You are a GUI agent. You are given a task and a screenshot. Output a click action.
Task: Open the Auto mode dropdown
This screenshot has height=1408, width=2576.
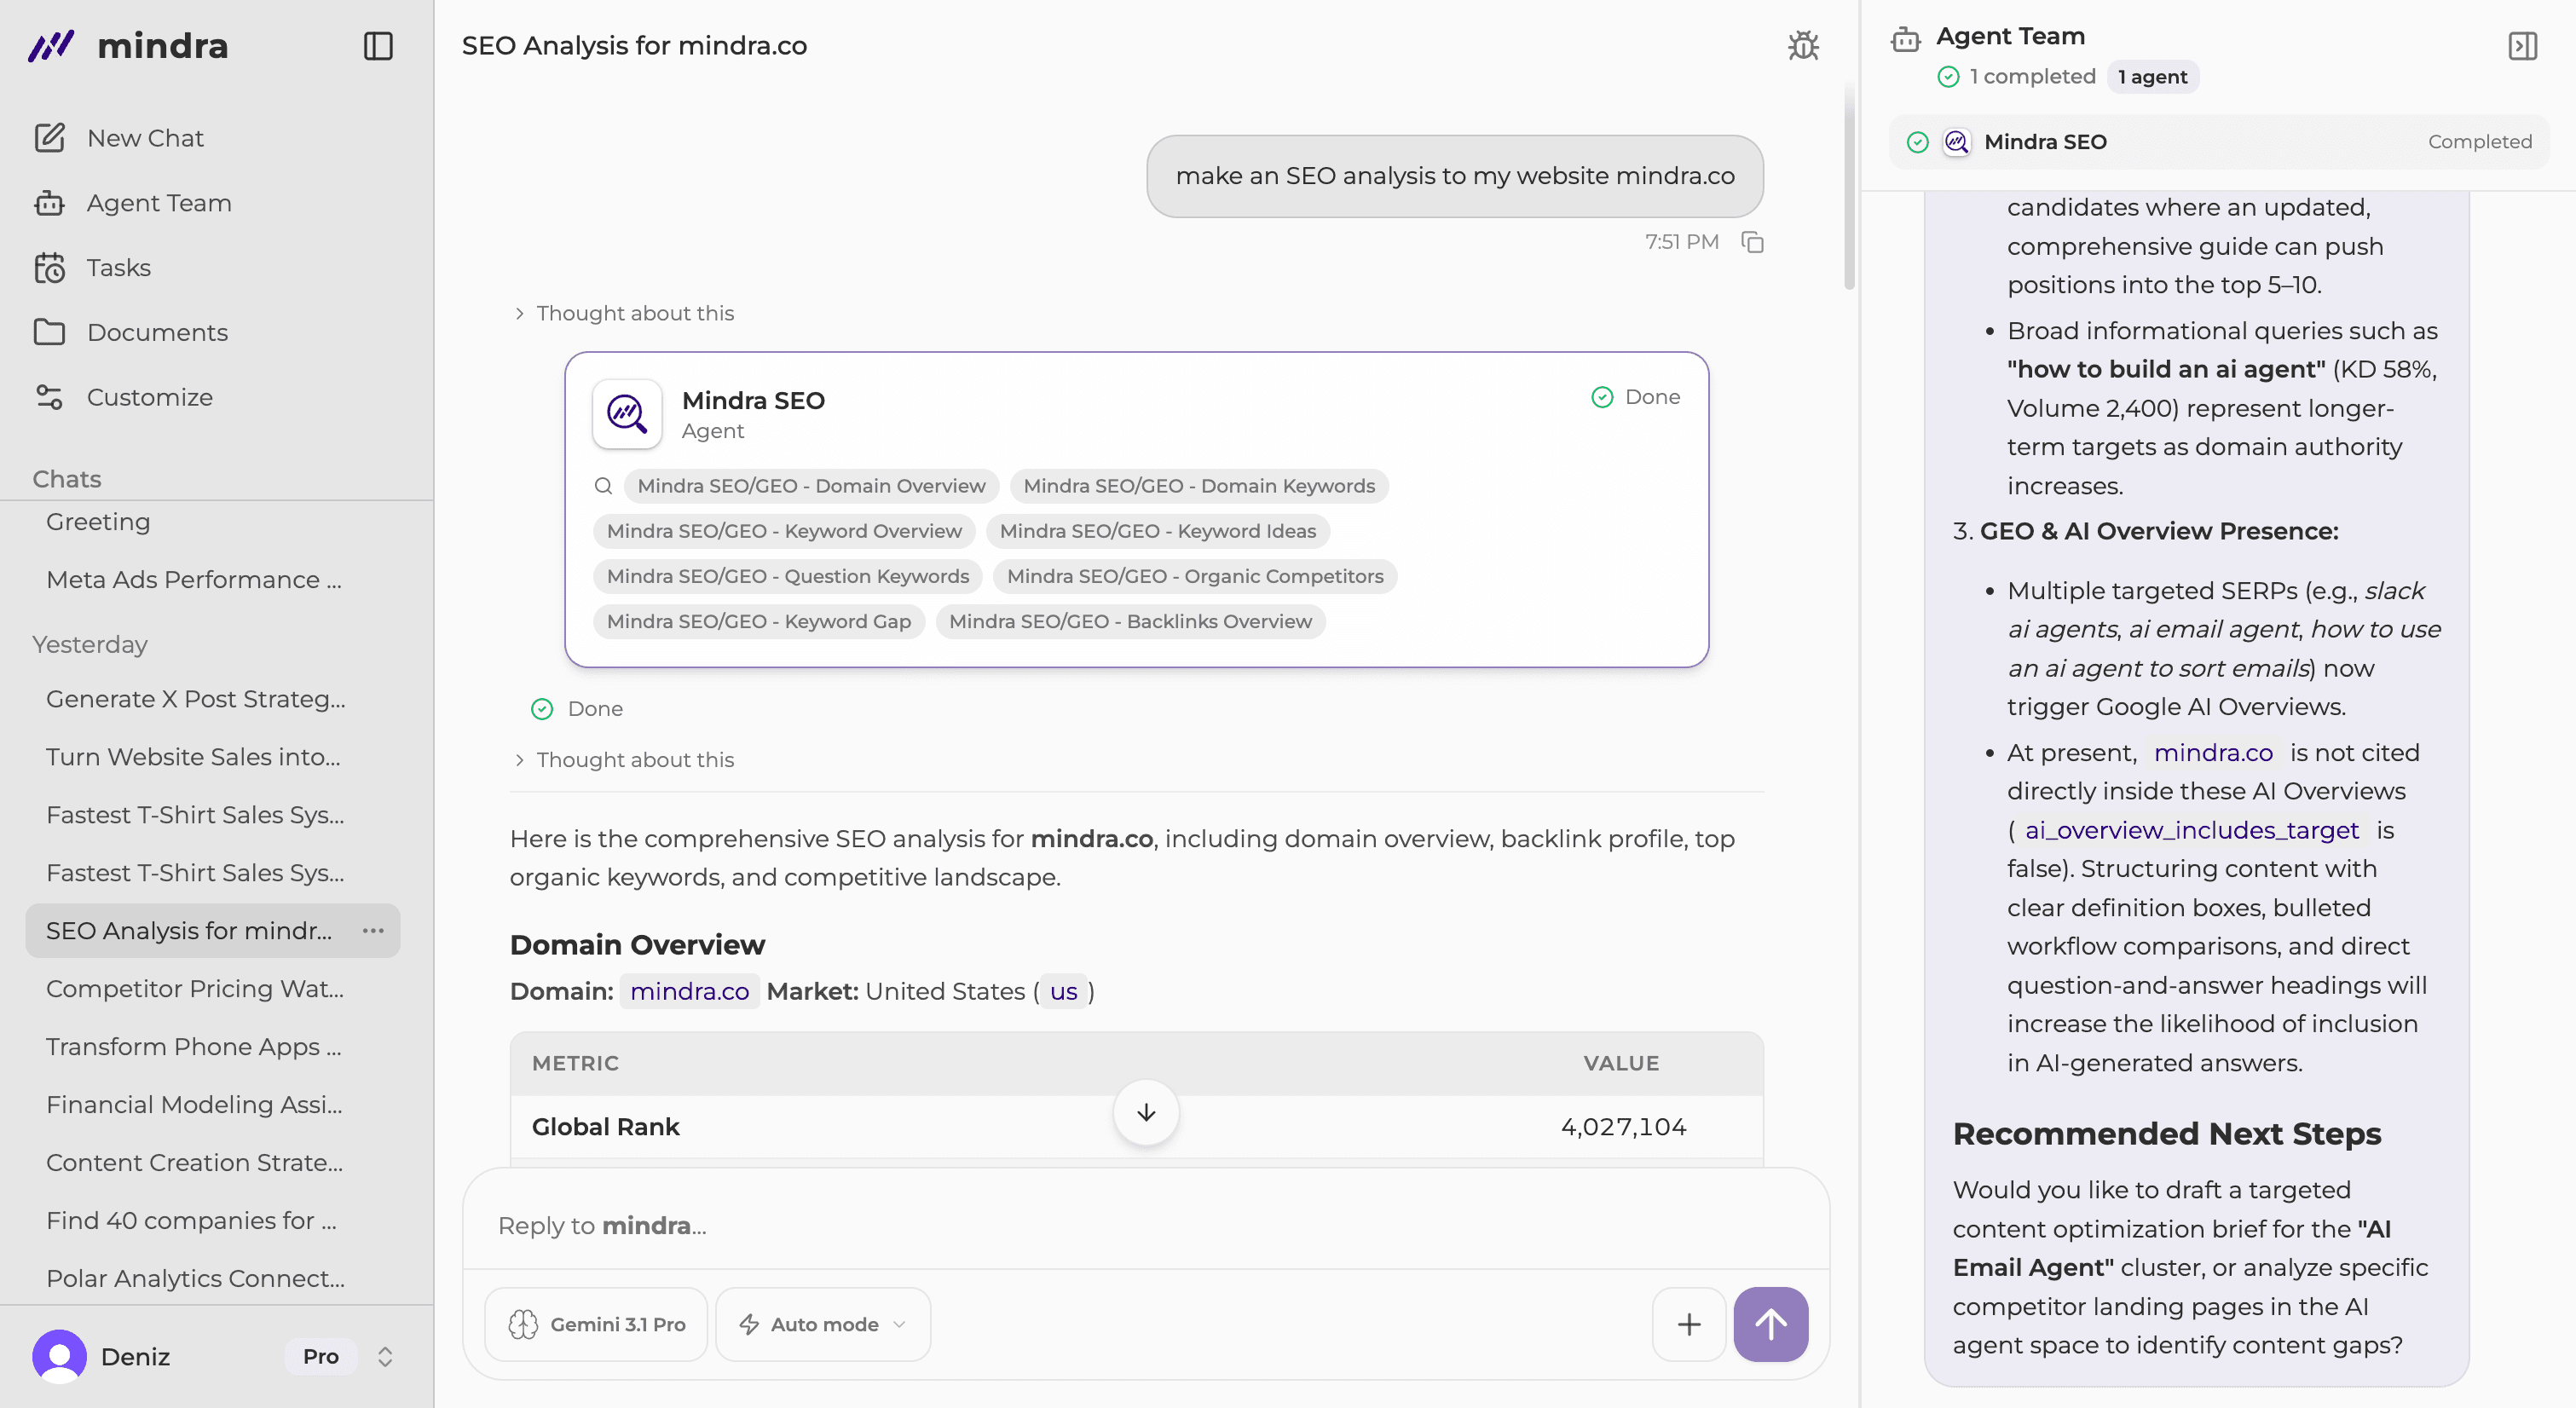pyautogui.click(x=823, y=1324)
